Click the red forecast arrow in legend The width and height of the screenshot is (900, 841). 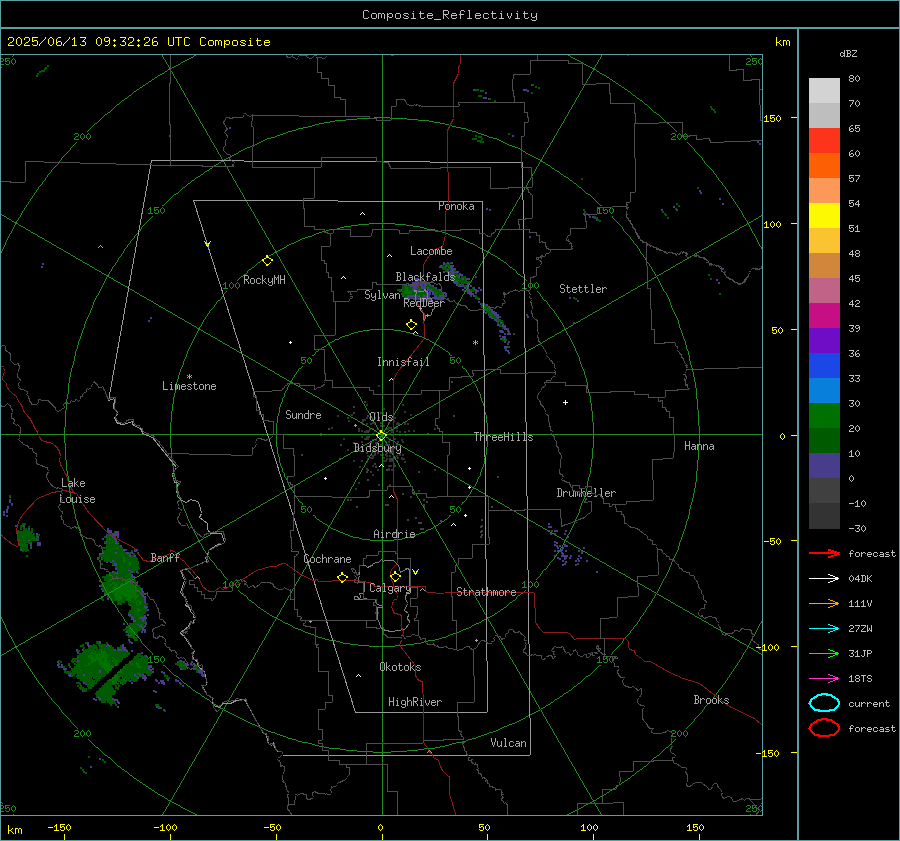(x=824, y=553)
